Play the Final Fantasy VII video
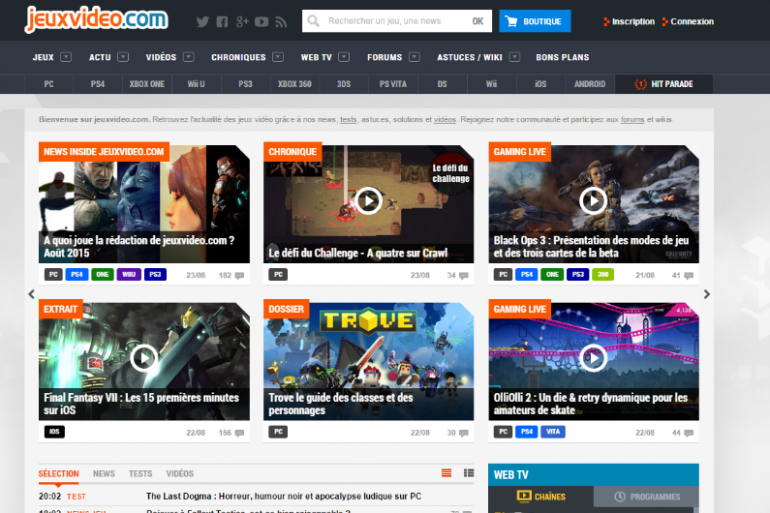The width and height of the screenshot is (770, 513). [x=144, y=358]
